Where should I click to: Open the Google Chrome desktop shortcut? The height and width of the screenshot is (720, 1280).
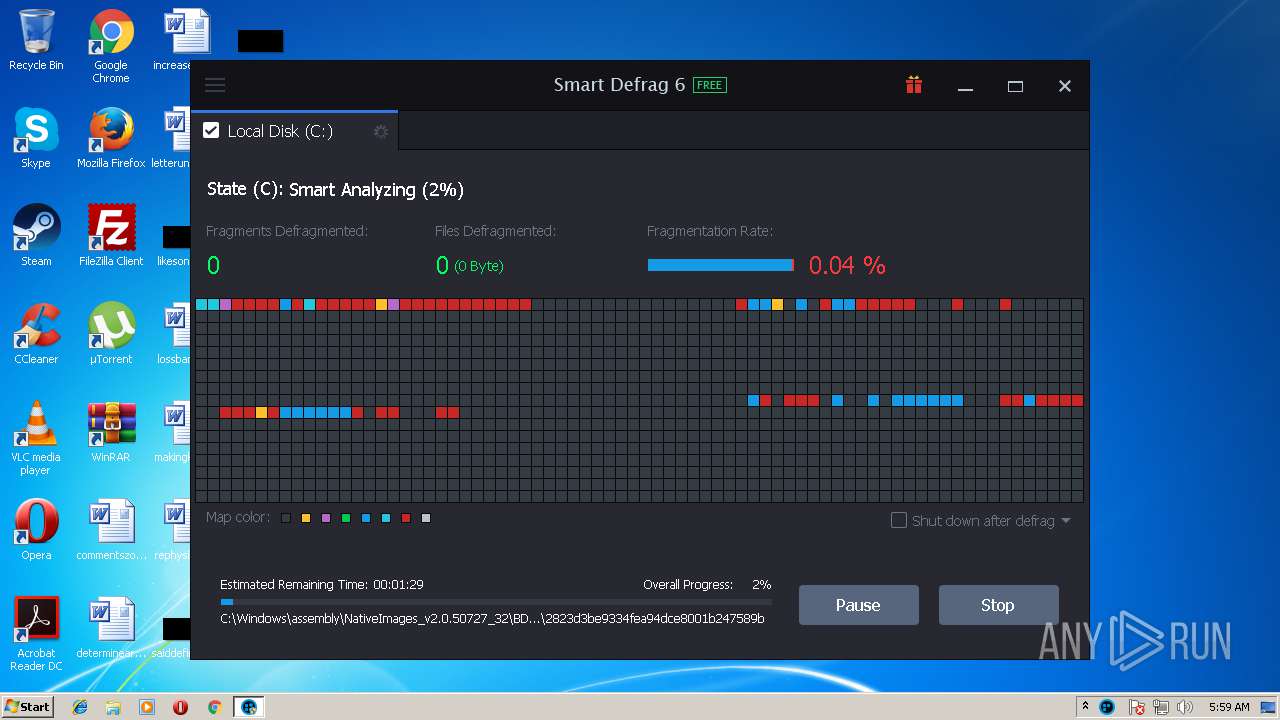click(111, 47)
